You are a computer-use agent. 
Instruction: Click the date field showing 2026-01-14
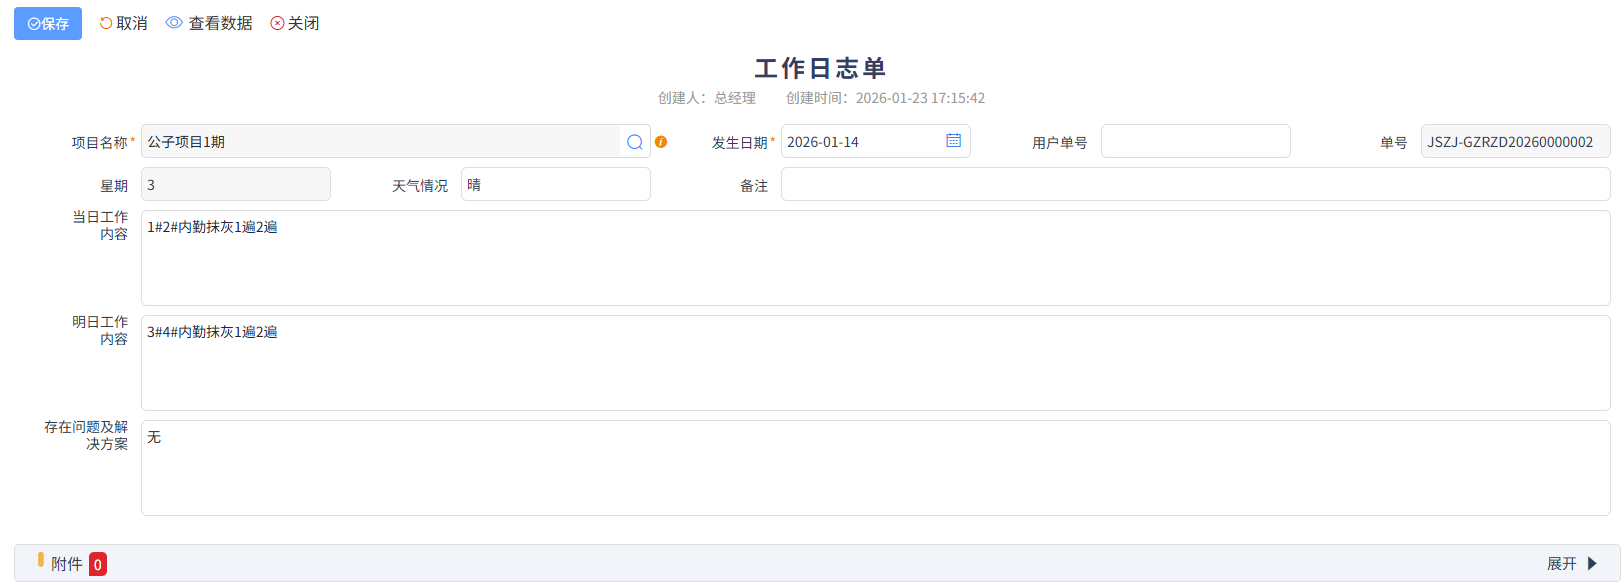coord(860,142)
